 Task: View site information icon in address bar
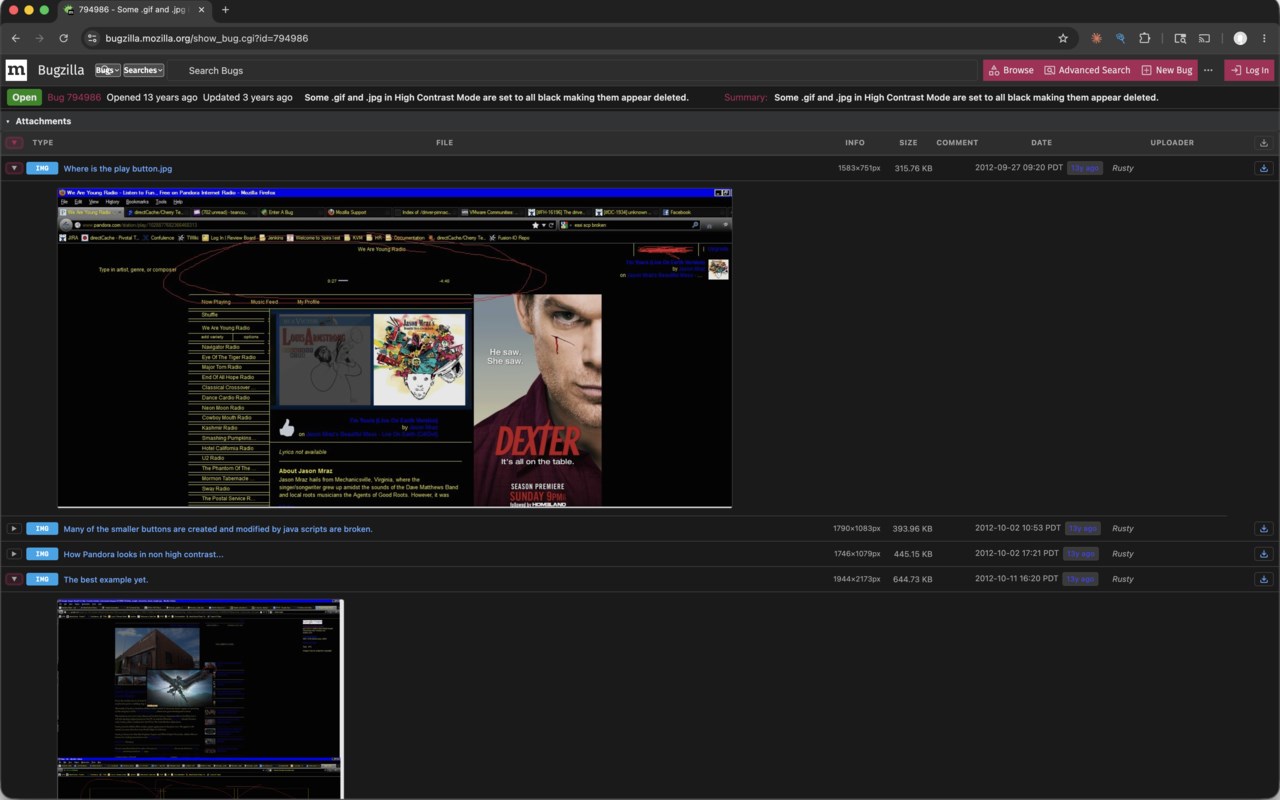pyautogui.click(x=92, y=38)
